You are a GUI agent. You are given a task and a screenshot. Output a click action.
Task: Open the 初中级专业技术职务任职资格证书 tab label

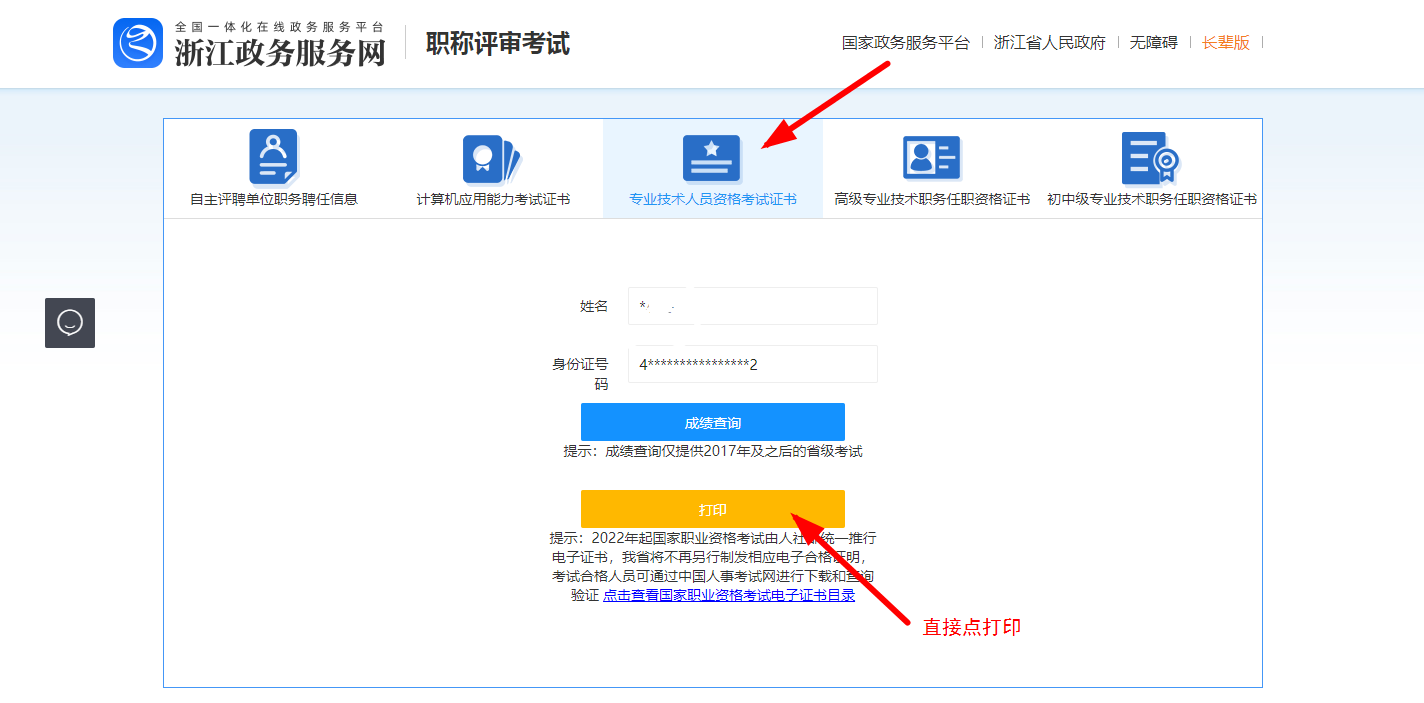pyautogui.click(x=1152, y=199)
